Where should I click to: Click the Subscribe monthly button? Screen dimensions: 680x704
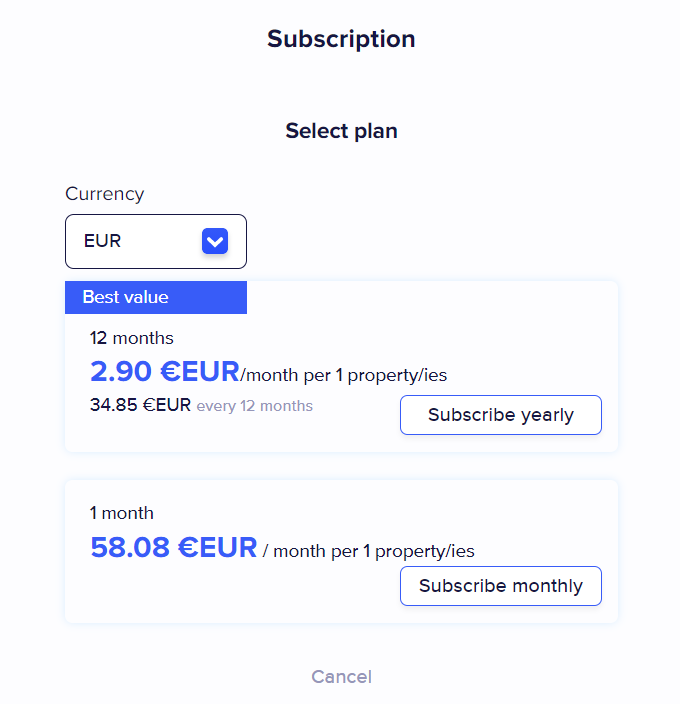(x=500, y=586)
